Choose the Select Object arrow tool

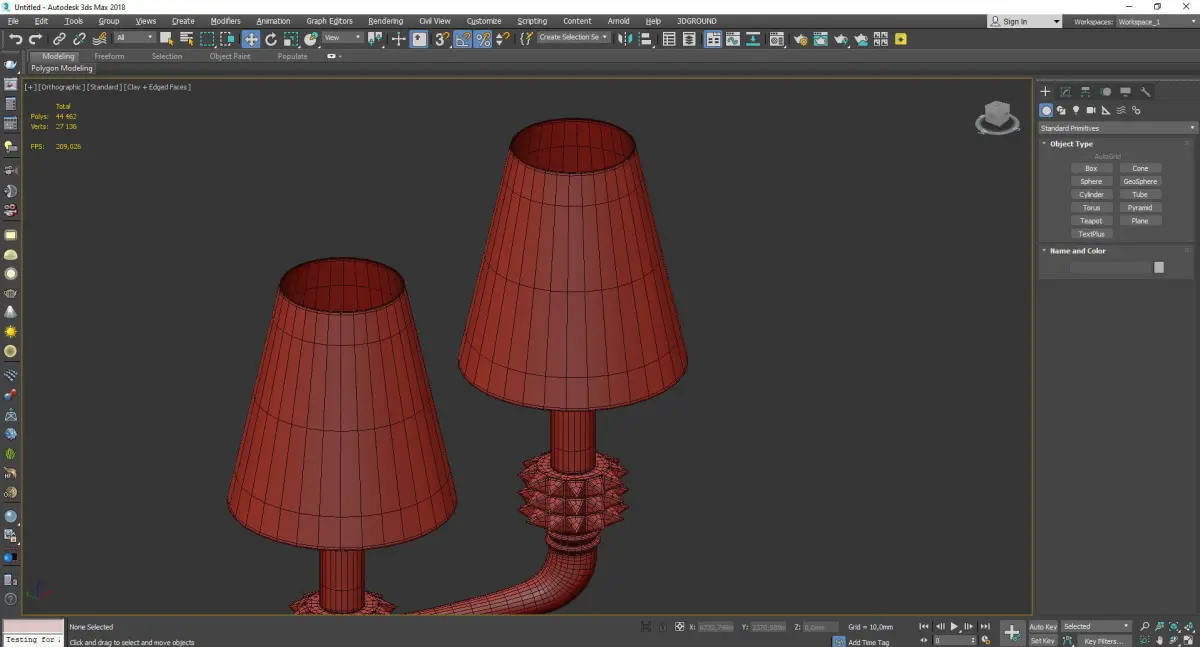pyautogui.click(x=167, y=39)
